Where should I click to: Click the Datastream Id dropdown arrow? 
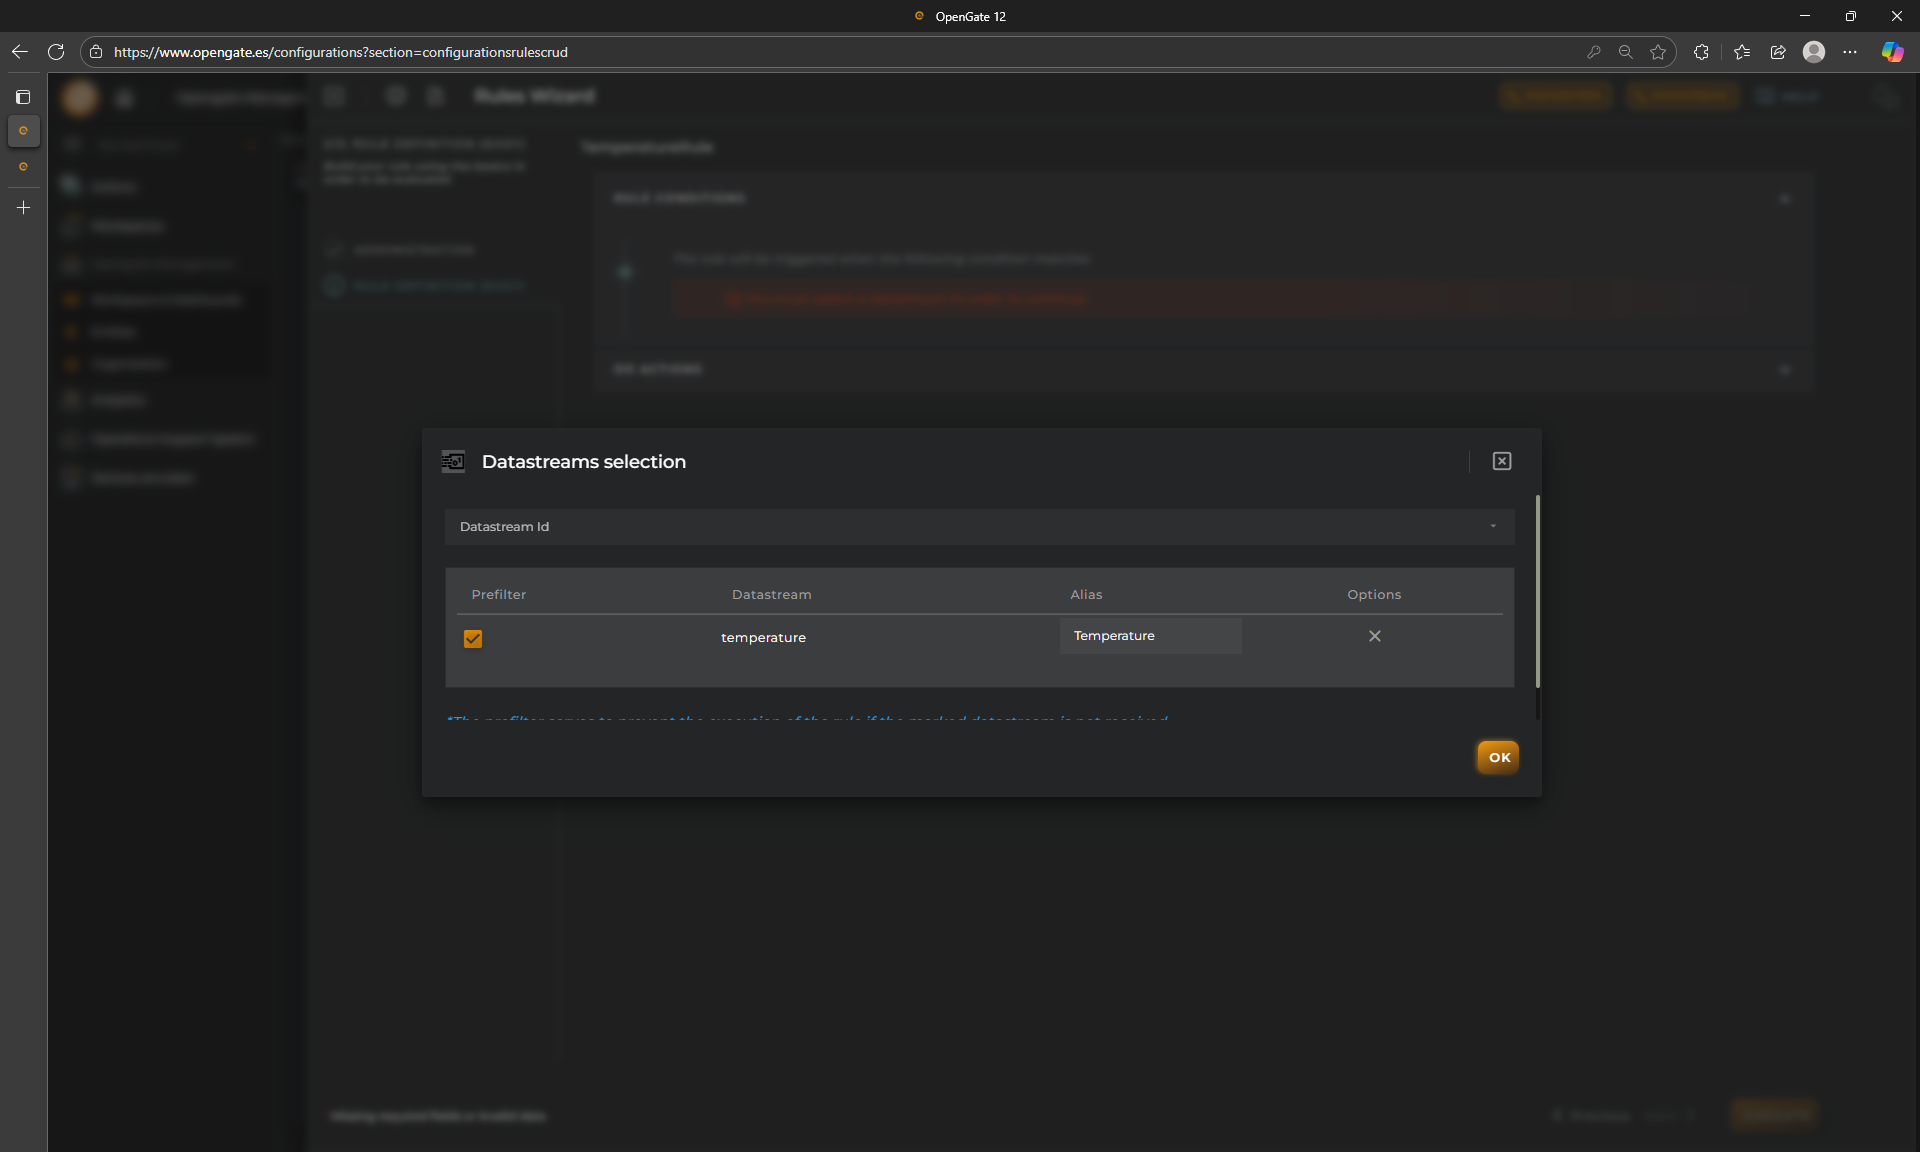click(x=1493, y=527)
